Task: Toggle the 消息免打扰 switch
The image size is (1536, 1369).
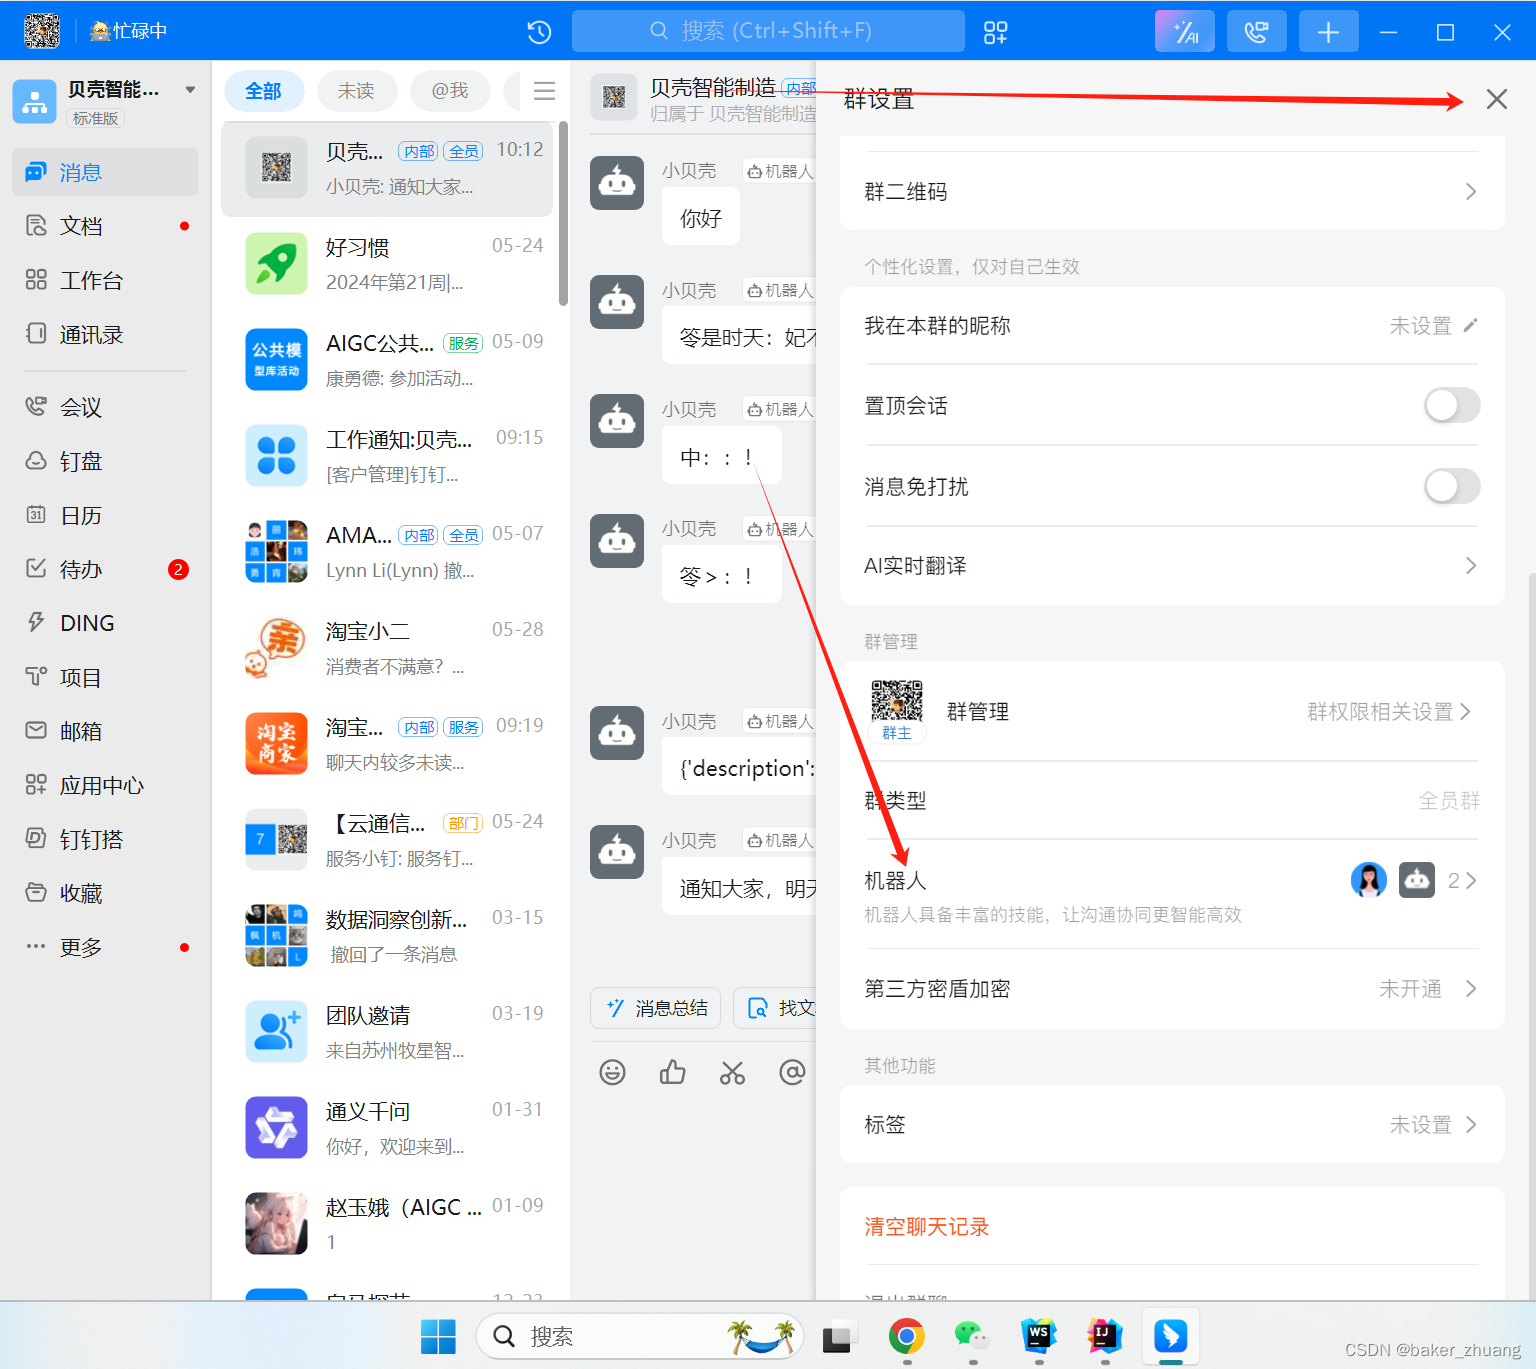Action: point(1452,486)
